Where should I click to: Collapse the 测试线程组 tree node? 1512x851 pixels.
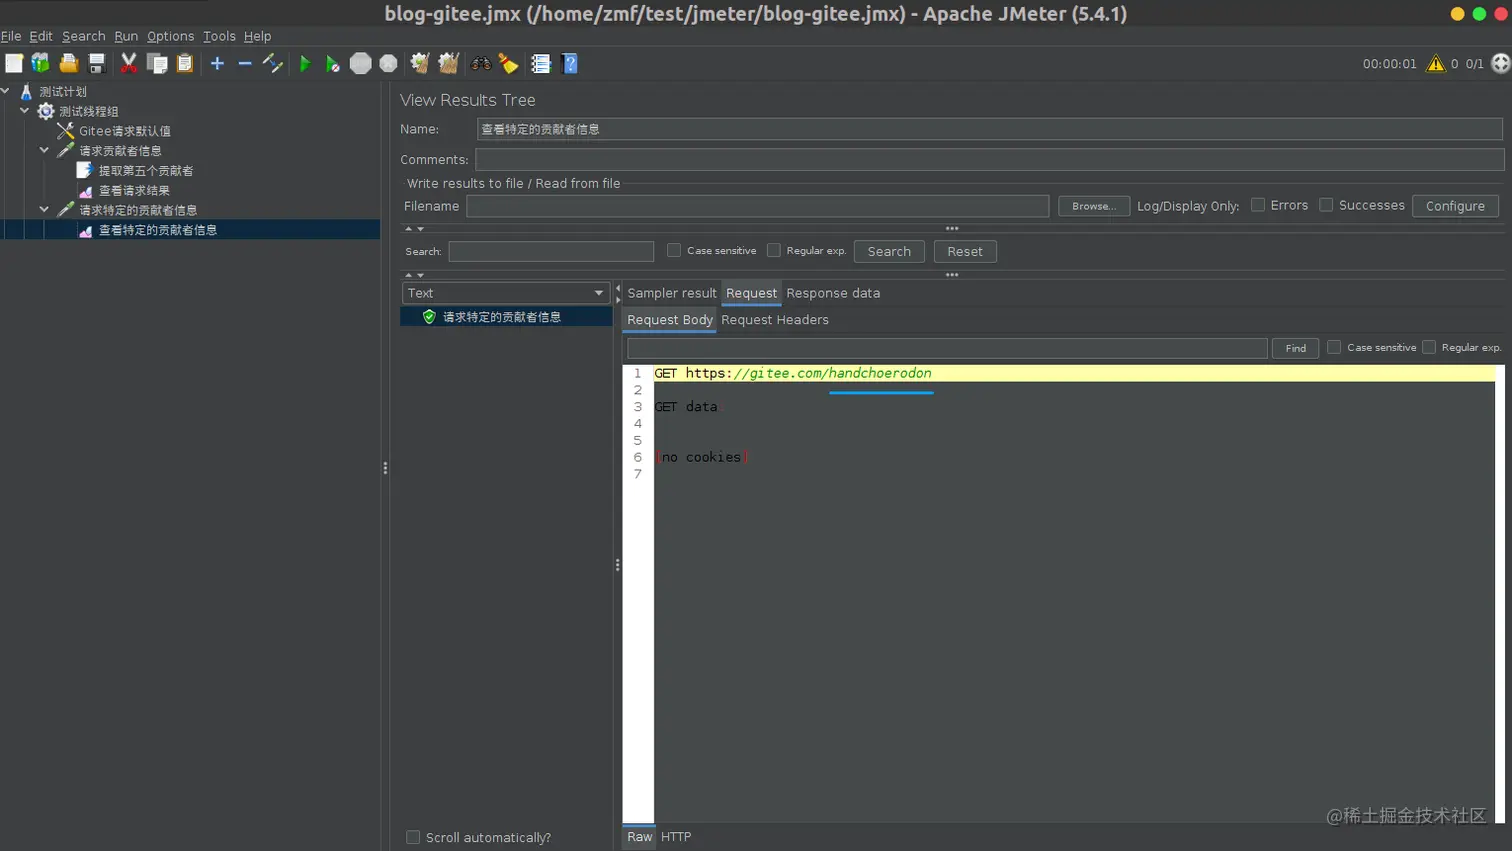25,111
